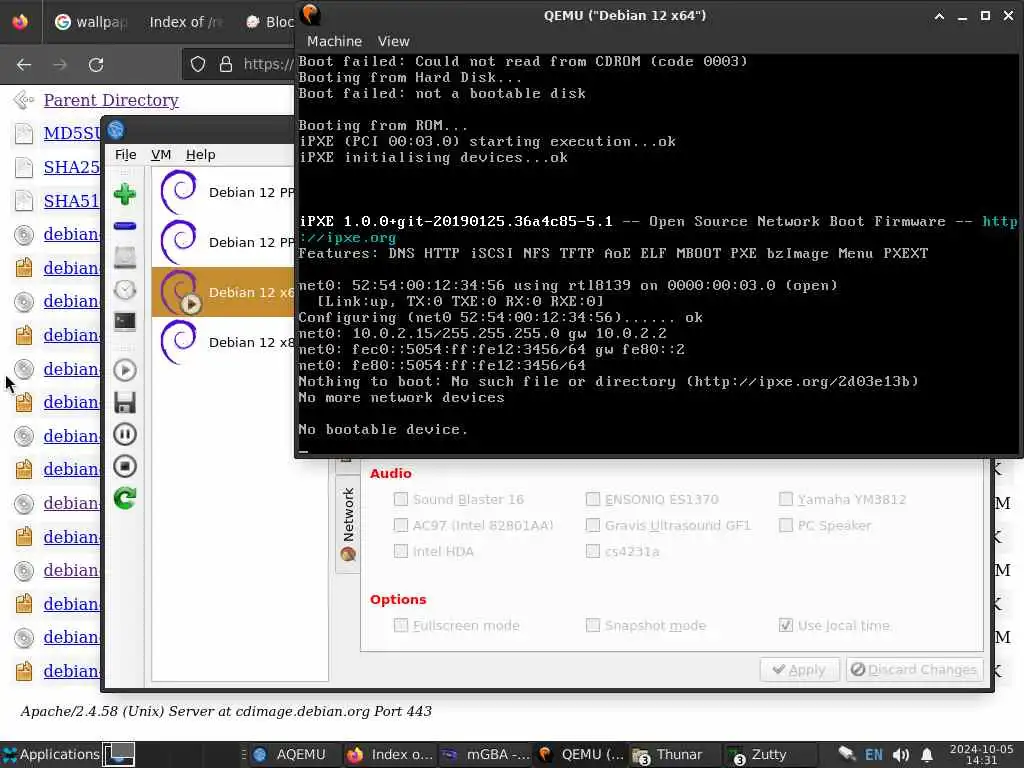Click the EN keyboard layout indicator
Screen dimensions: 1024x768
(873, 754)
